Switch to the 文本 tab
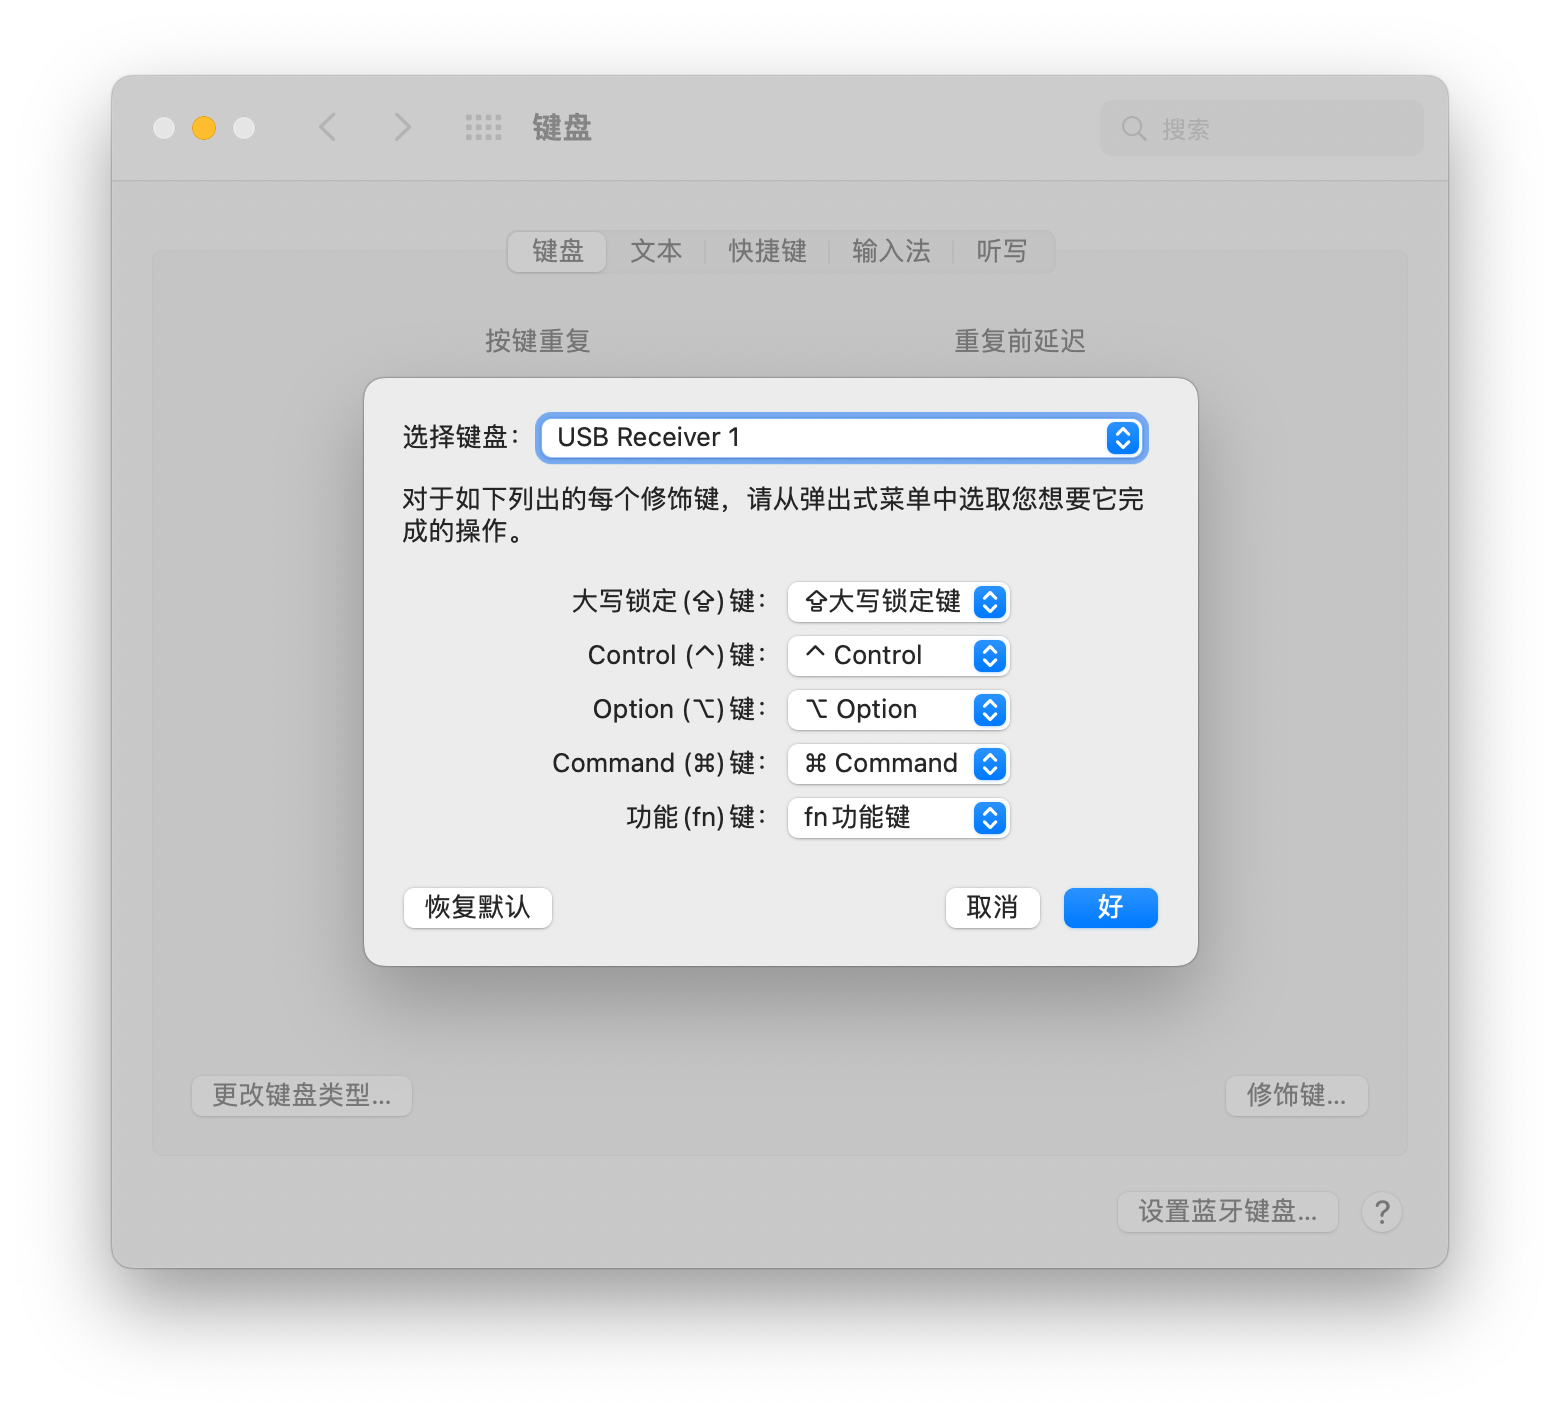The height and width of the screenshot is (1416, 1560). point(656,251)
